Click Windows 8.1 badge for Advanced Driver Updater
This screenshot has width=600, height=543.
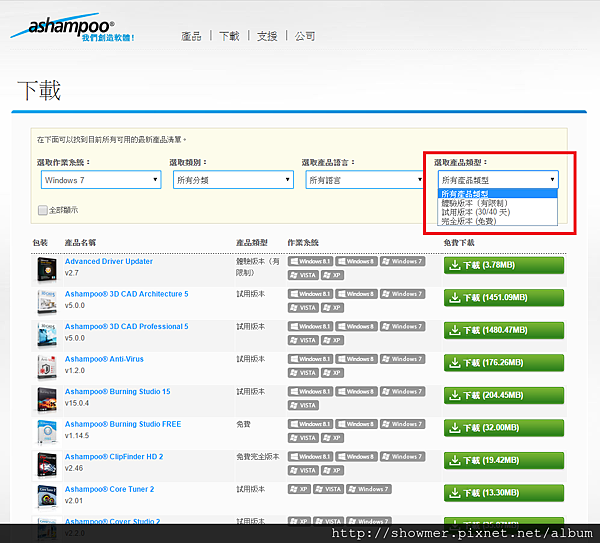click(310, 261)
